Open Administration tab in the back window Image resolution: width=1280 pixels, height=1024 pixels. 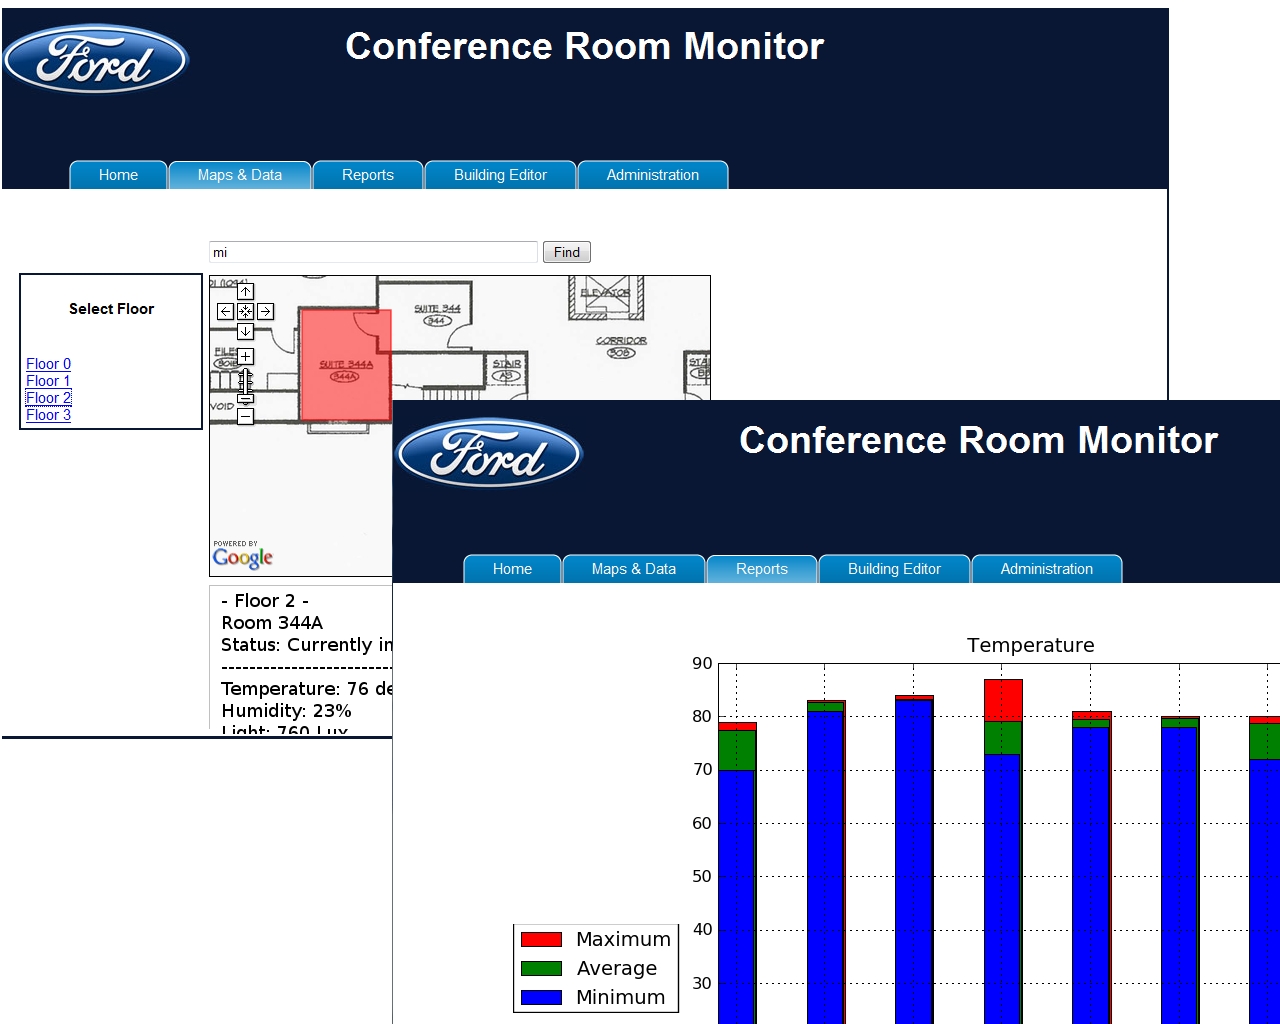coord(653,175)
